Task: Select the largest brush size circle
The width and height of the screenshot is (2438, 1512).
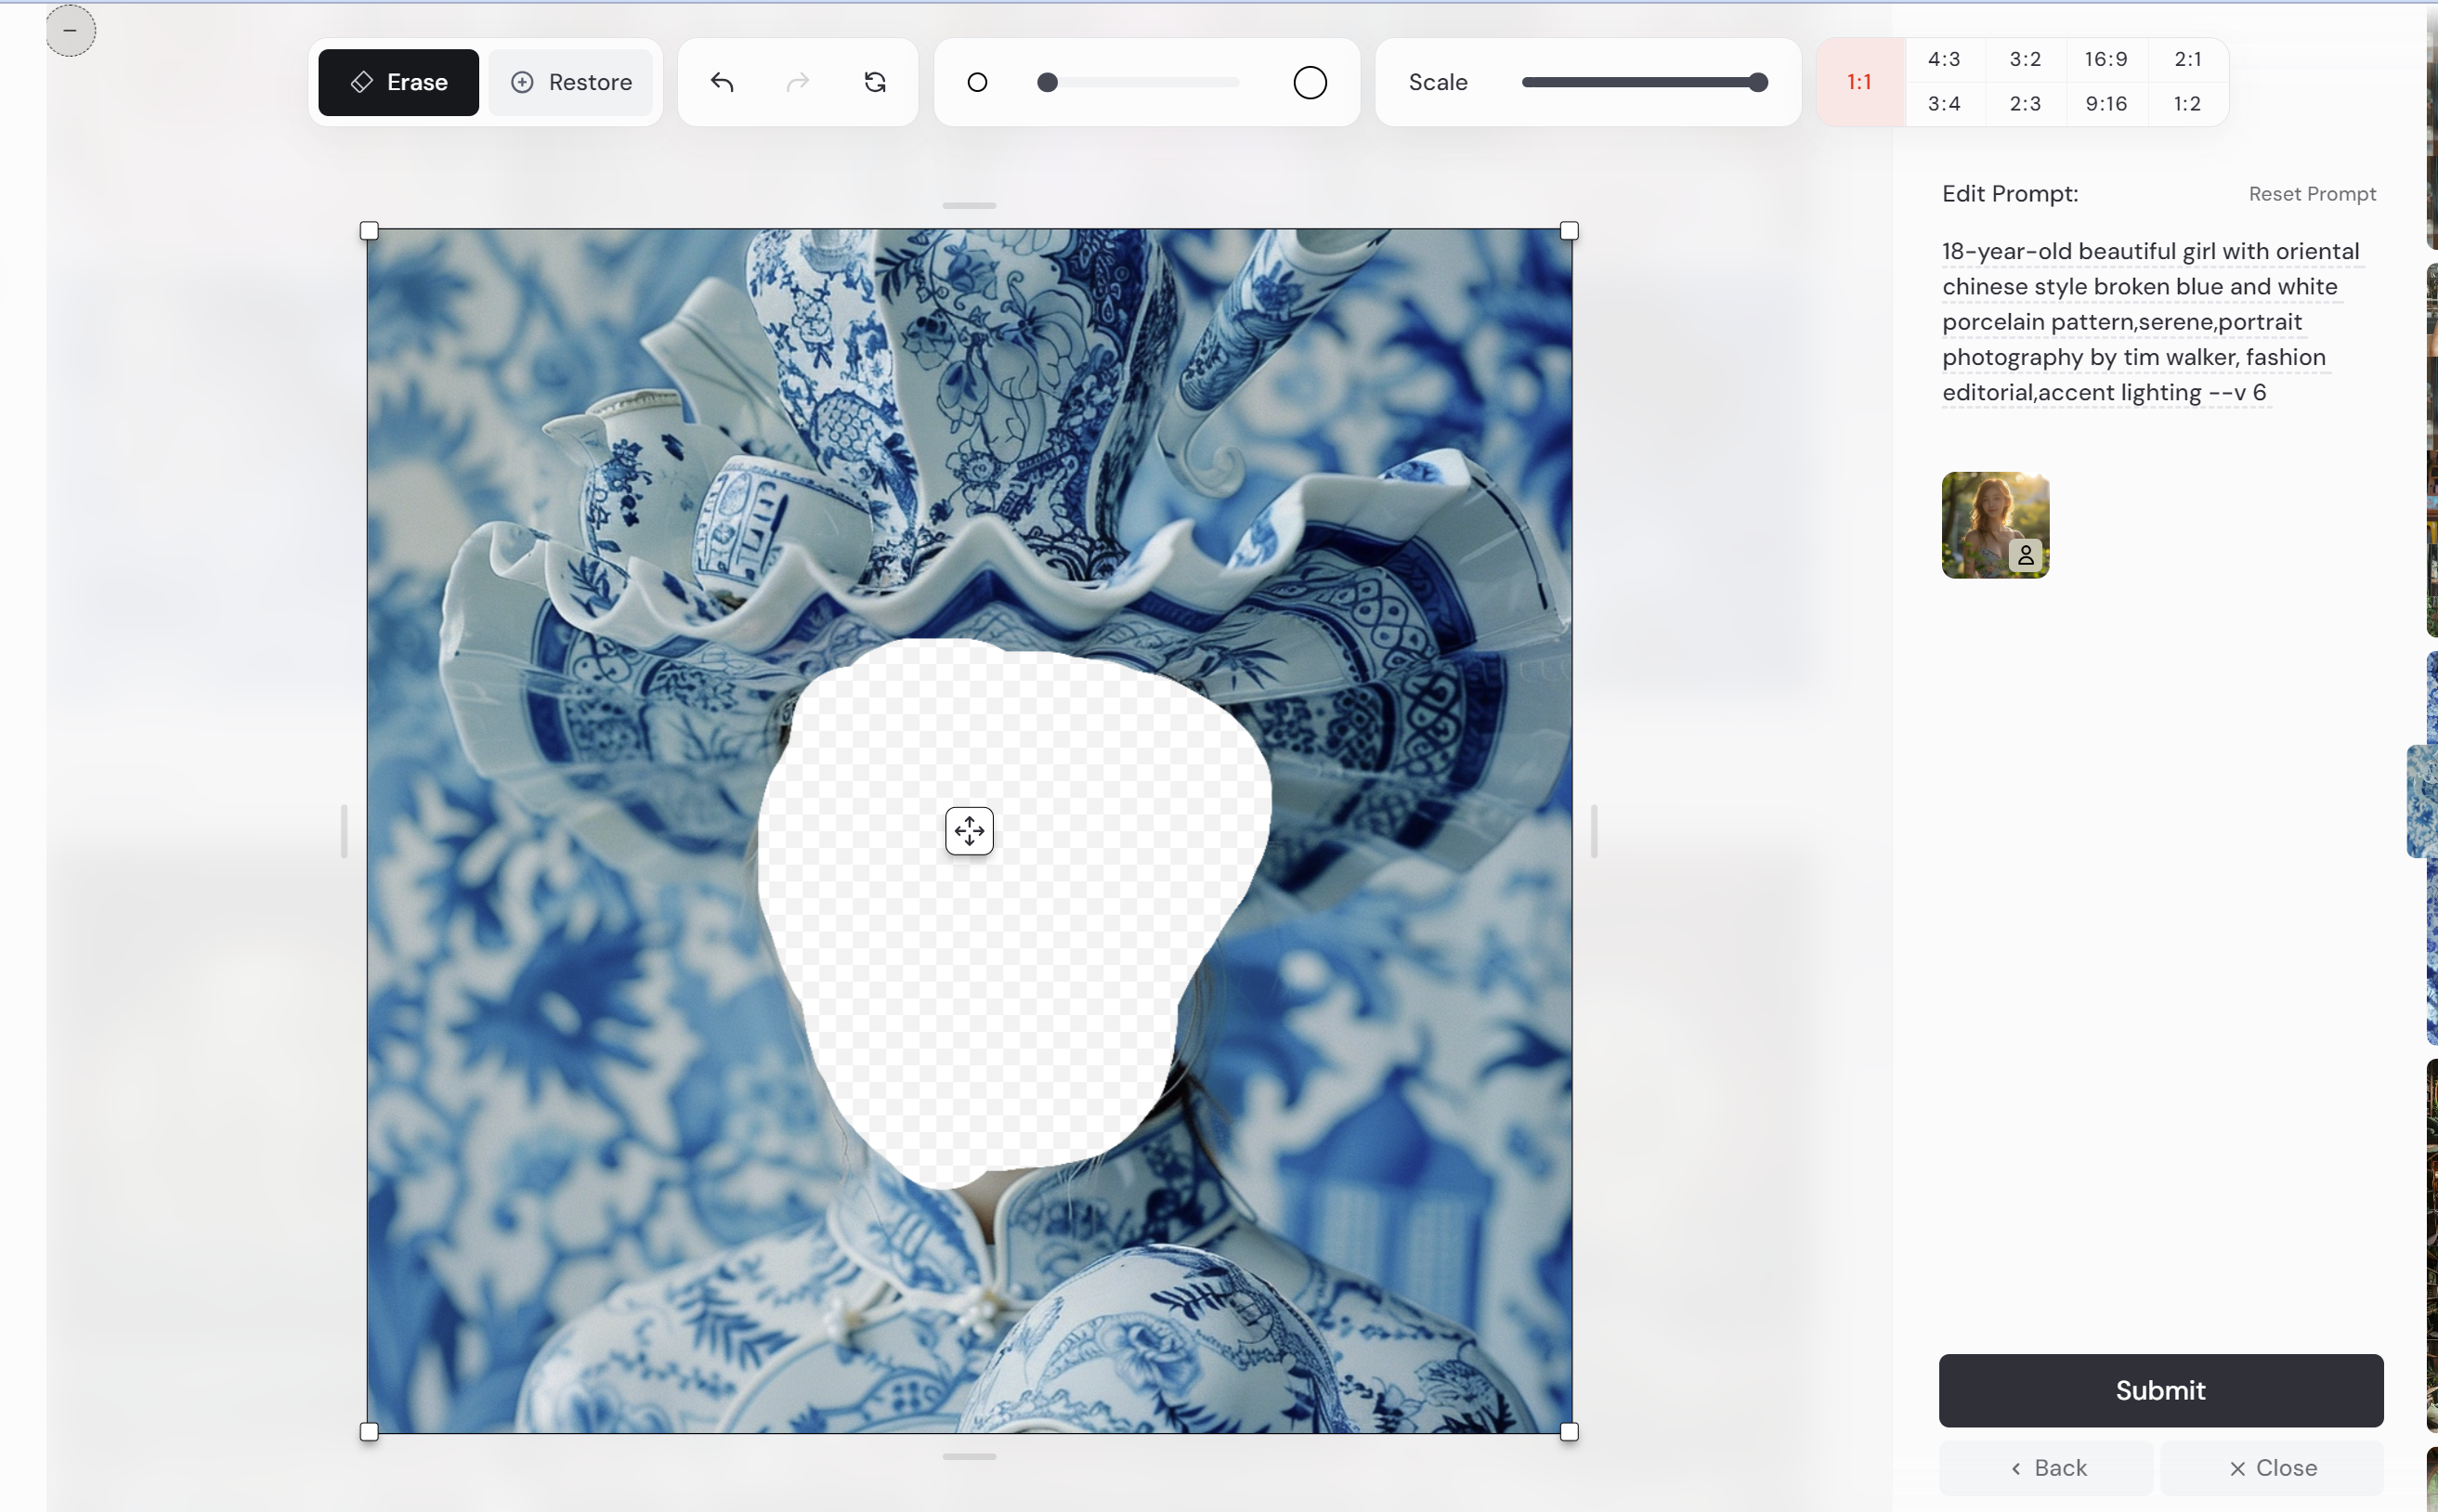Action: click(1308, 82)
